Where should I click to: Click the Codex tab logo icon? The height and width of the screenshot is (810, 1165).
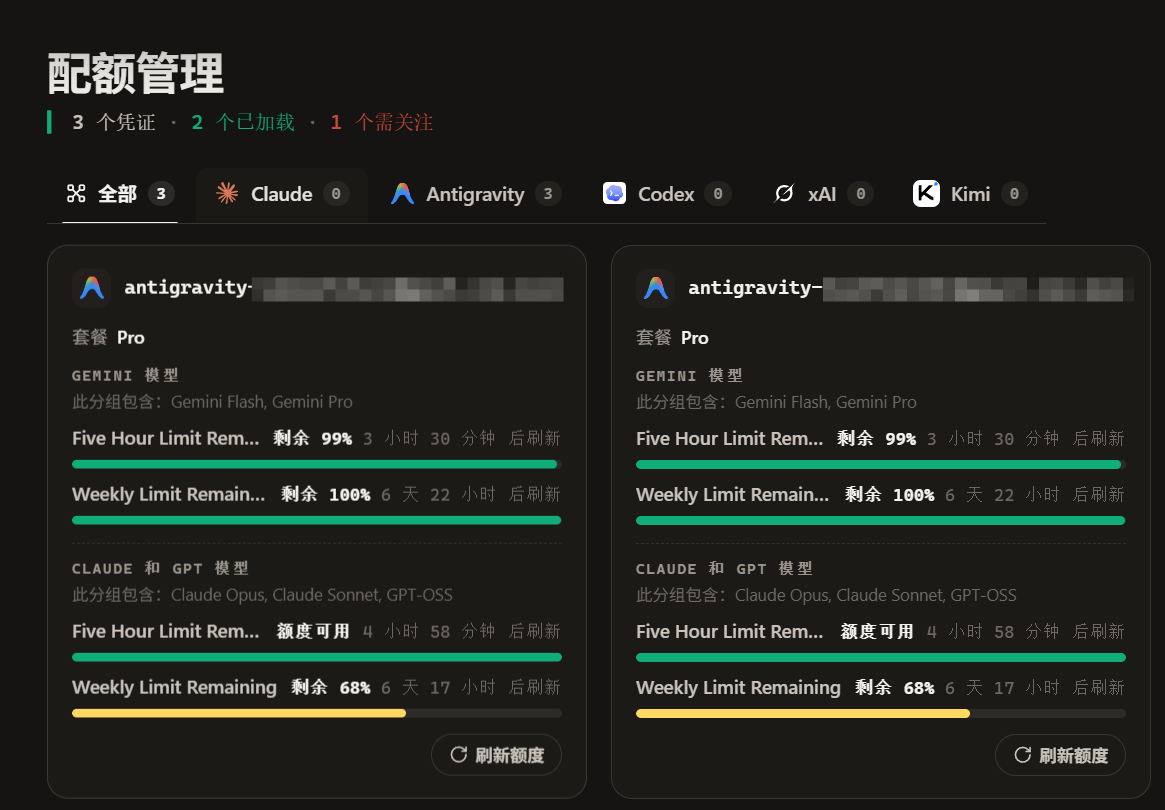(x=614, y=193)
